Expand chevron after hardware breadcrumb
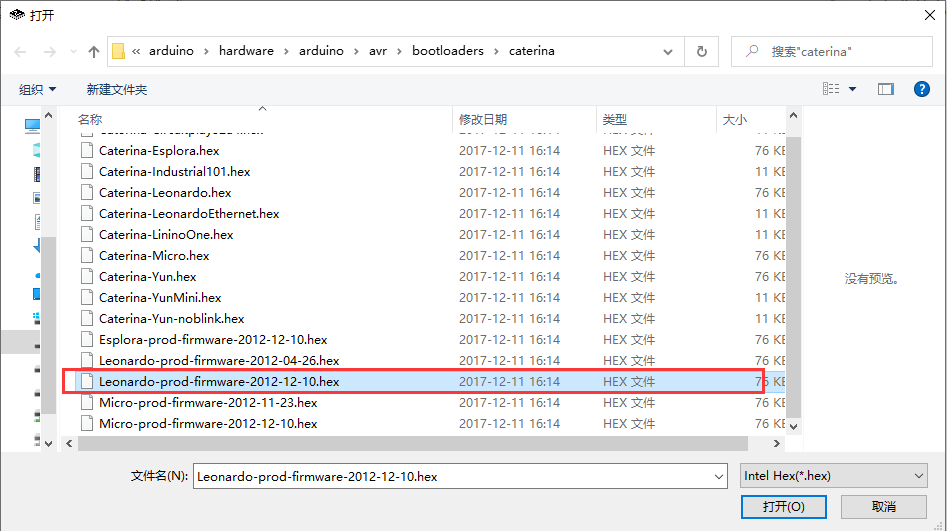 point(286,51)
